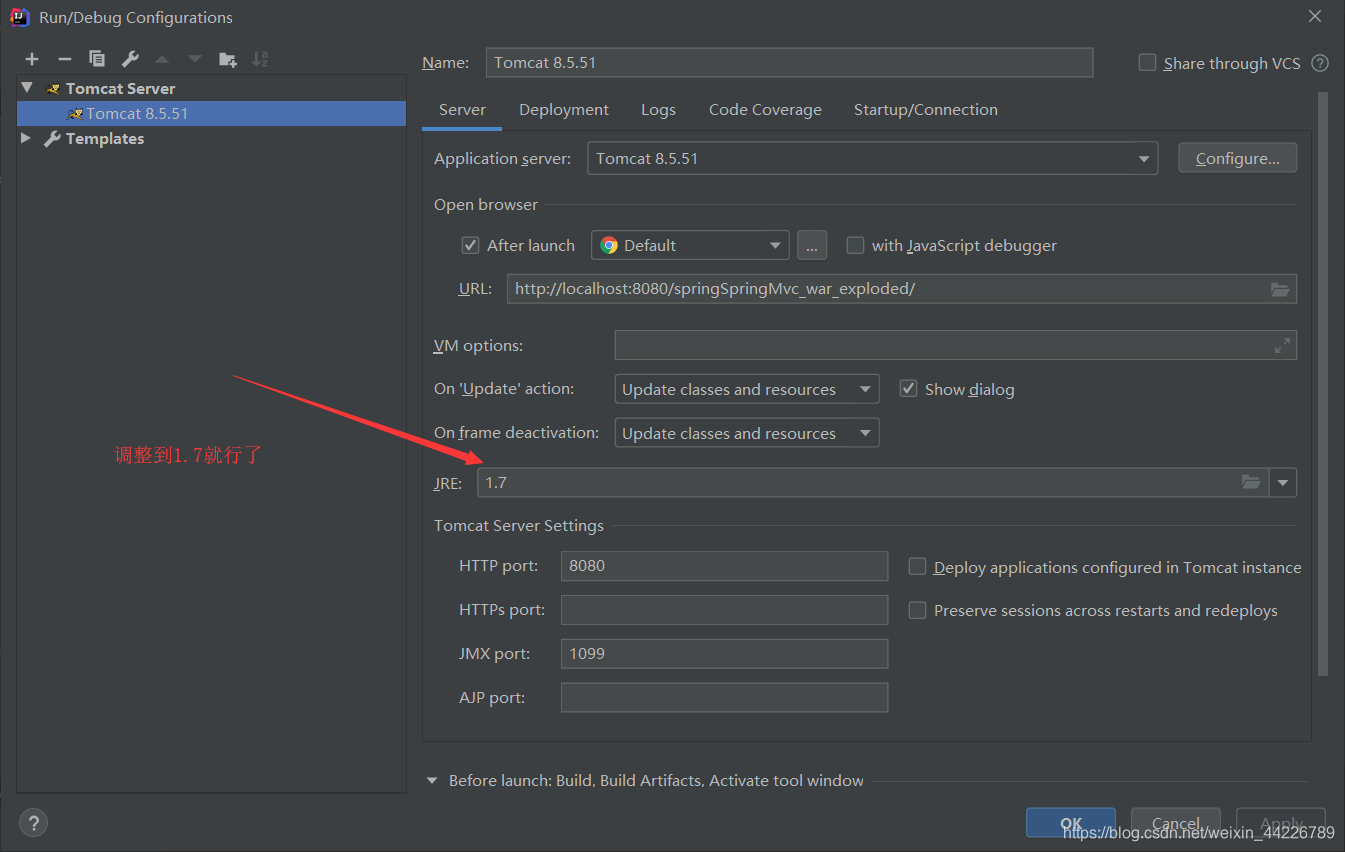This screenshot has height=852, width=1345.
Task: Click the browser ellipsis button
Action: [x=812, y=245]
